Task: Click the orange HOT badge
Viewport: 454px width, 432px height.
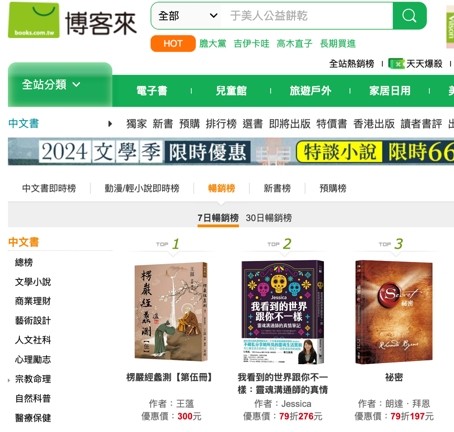Action: pyautogui.click(x=173, y=44)
